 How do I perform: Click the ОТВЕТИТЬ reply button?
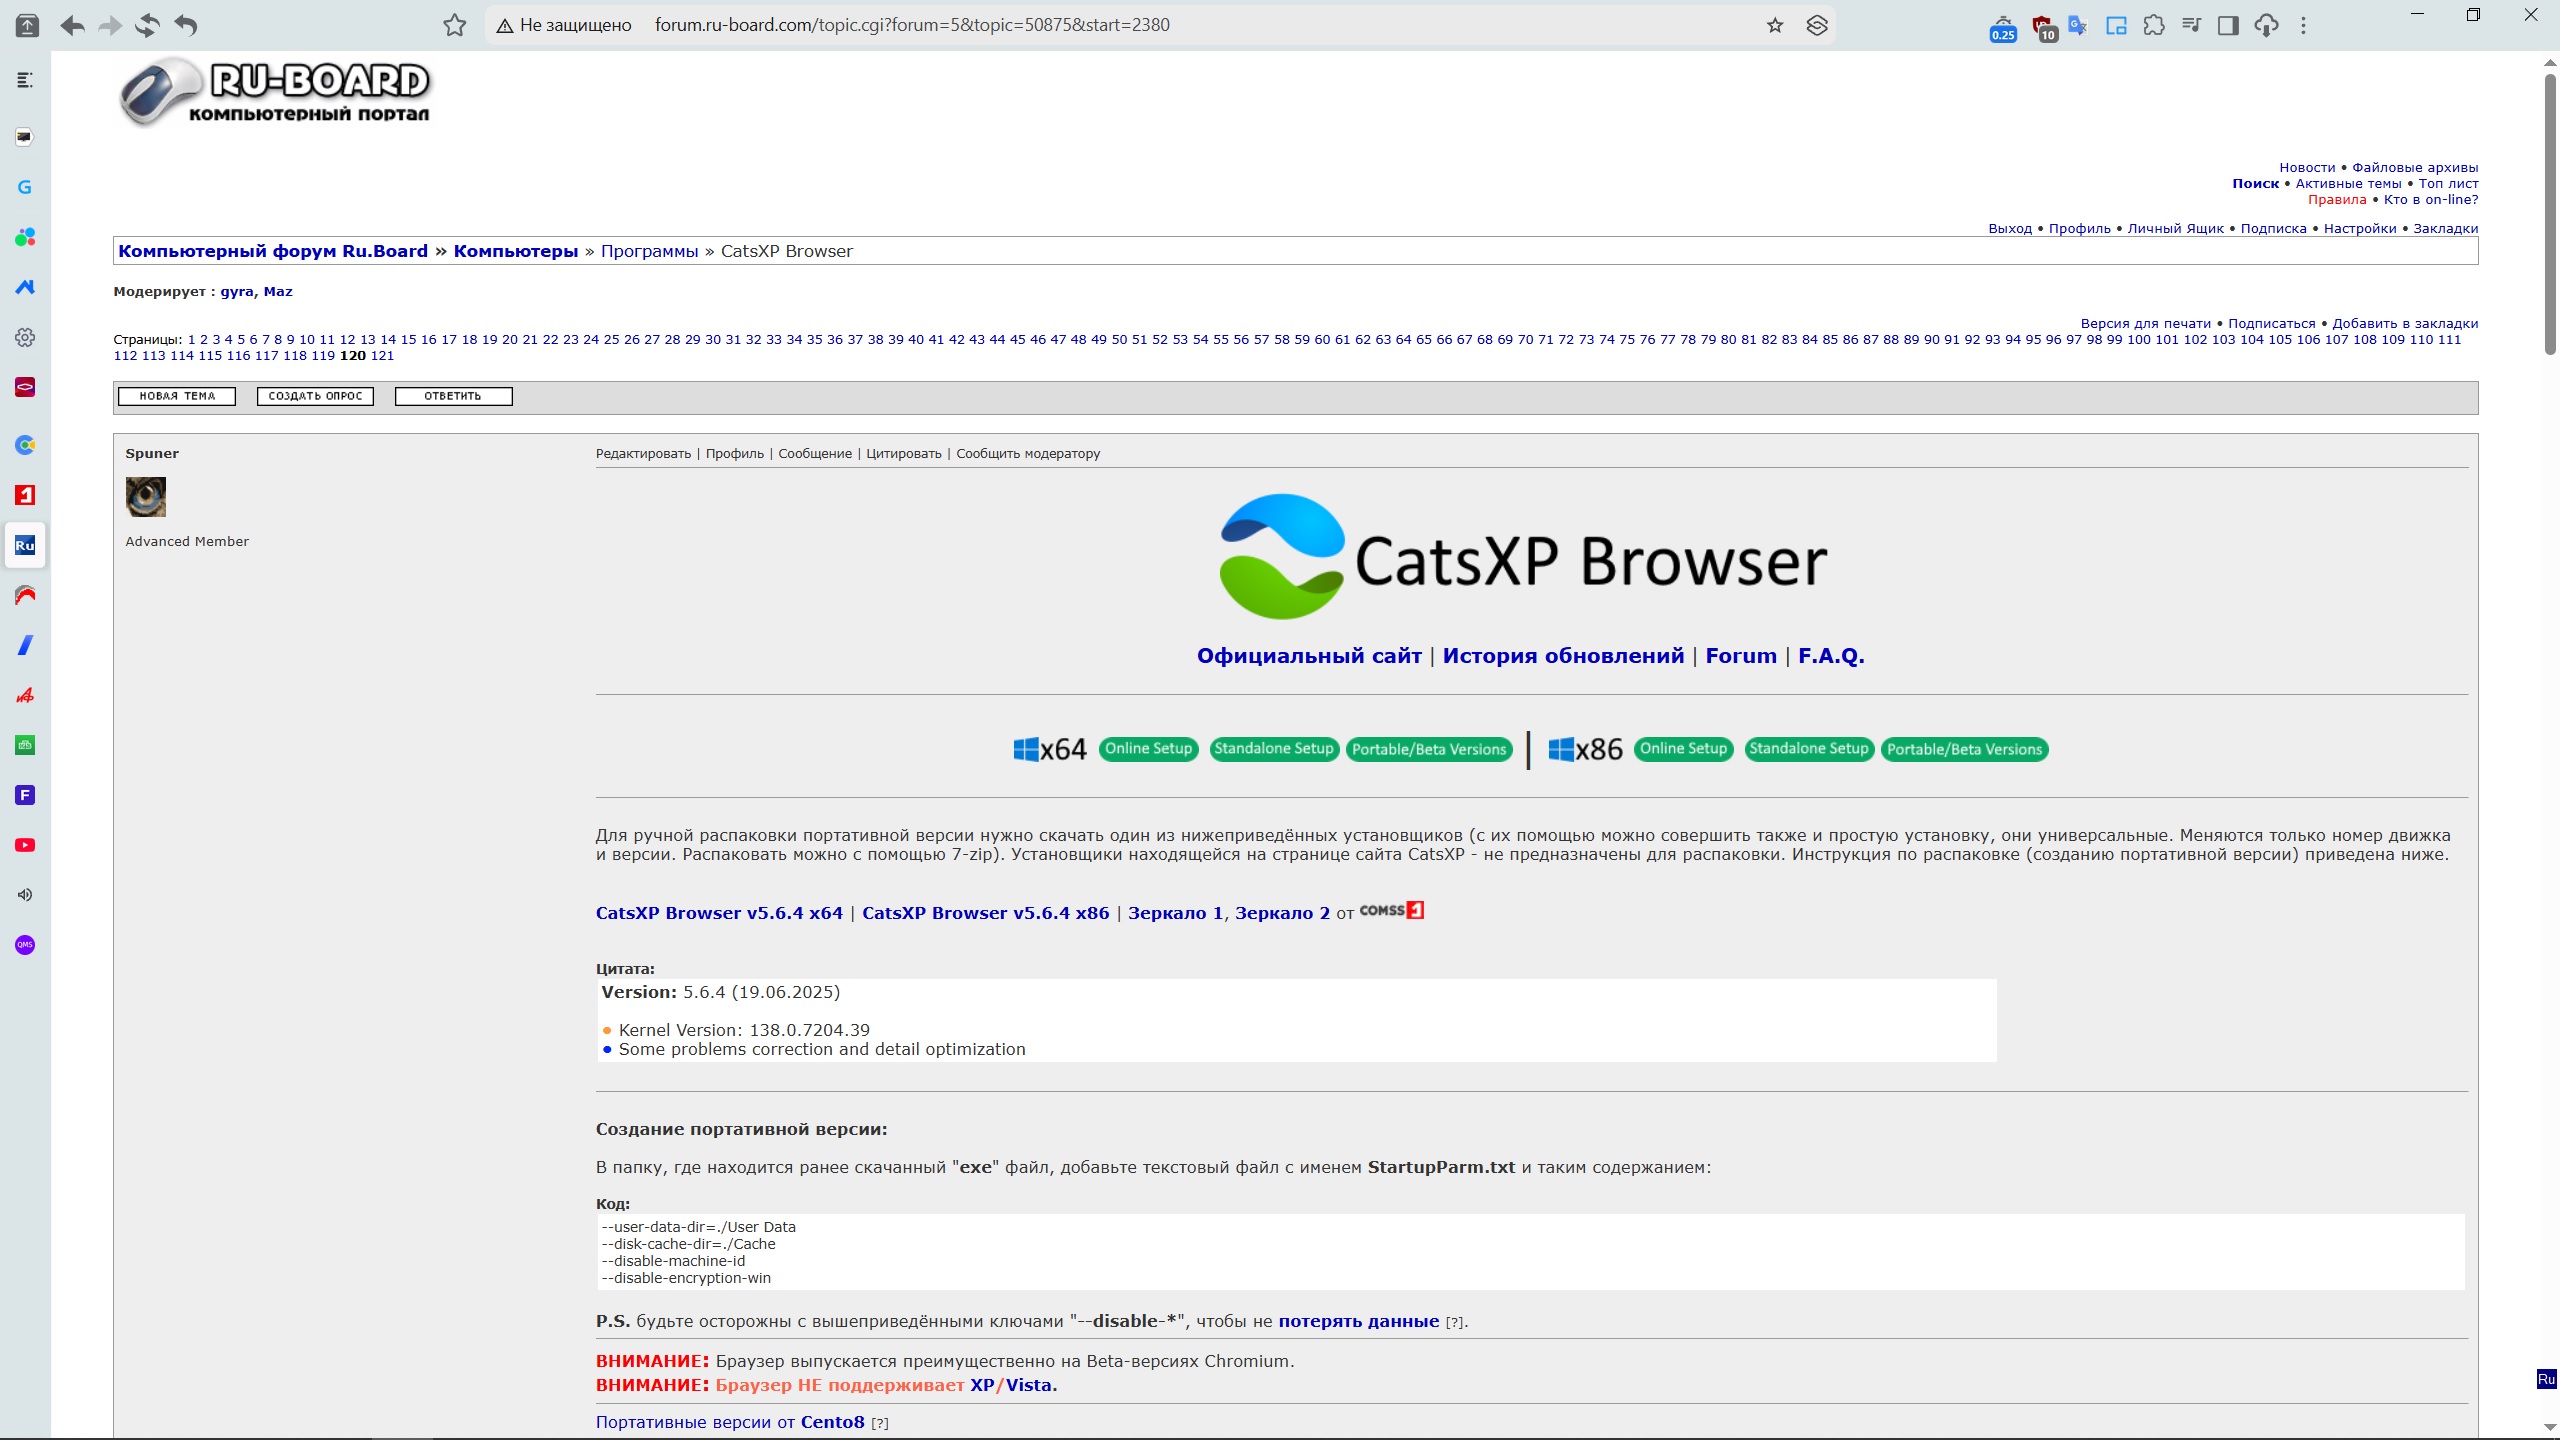tap(453, 396)
